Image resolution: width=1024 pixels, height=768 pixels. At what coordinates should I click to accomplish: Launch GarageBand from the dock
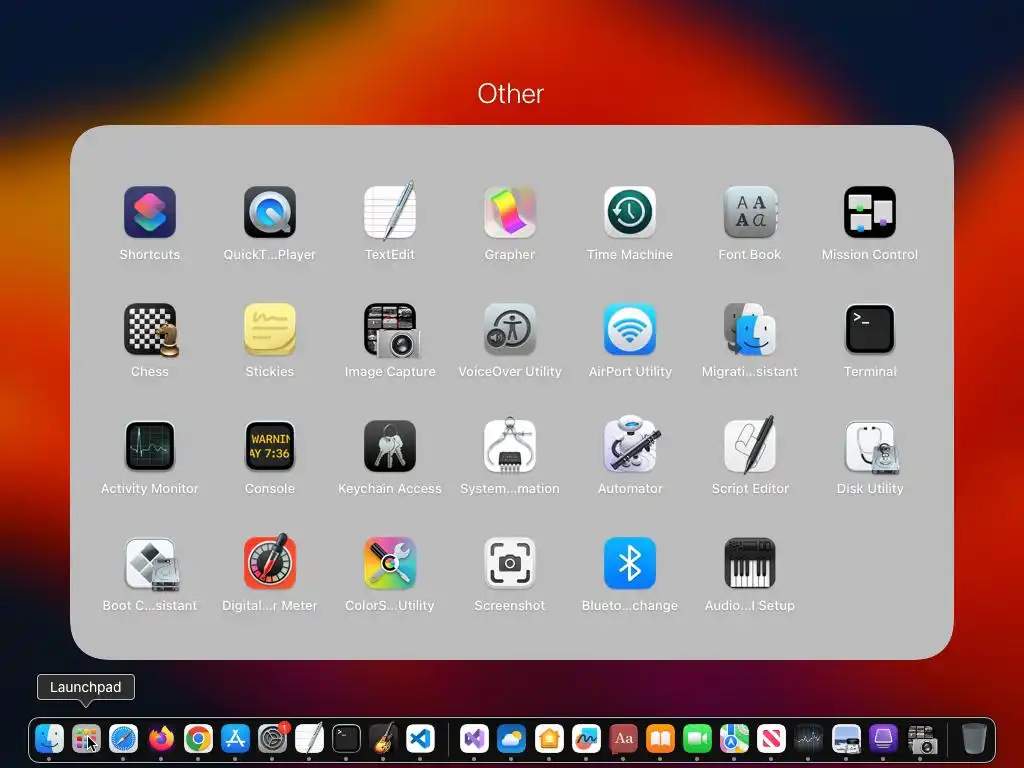(x=383, y=739)
